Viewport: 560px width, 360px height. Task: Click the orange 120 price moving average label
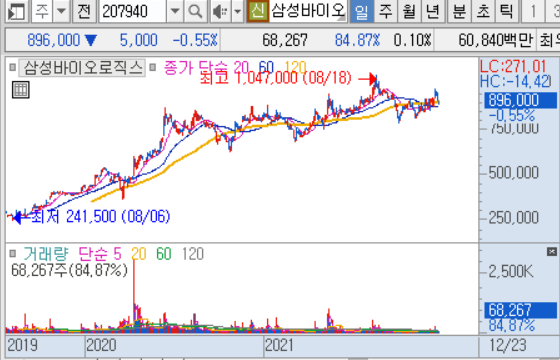click(x=295, y=67)
